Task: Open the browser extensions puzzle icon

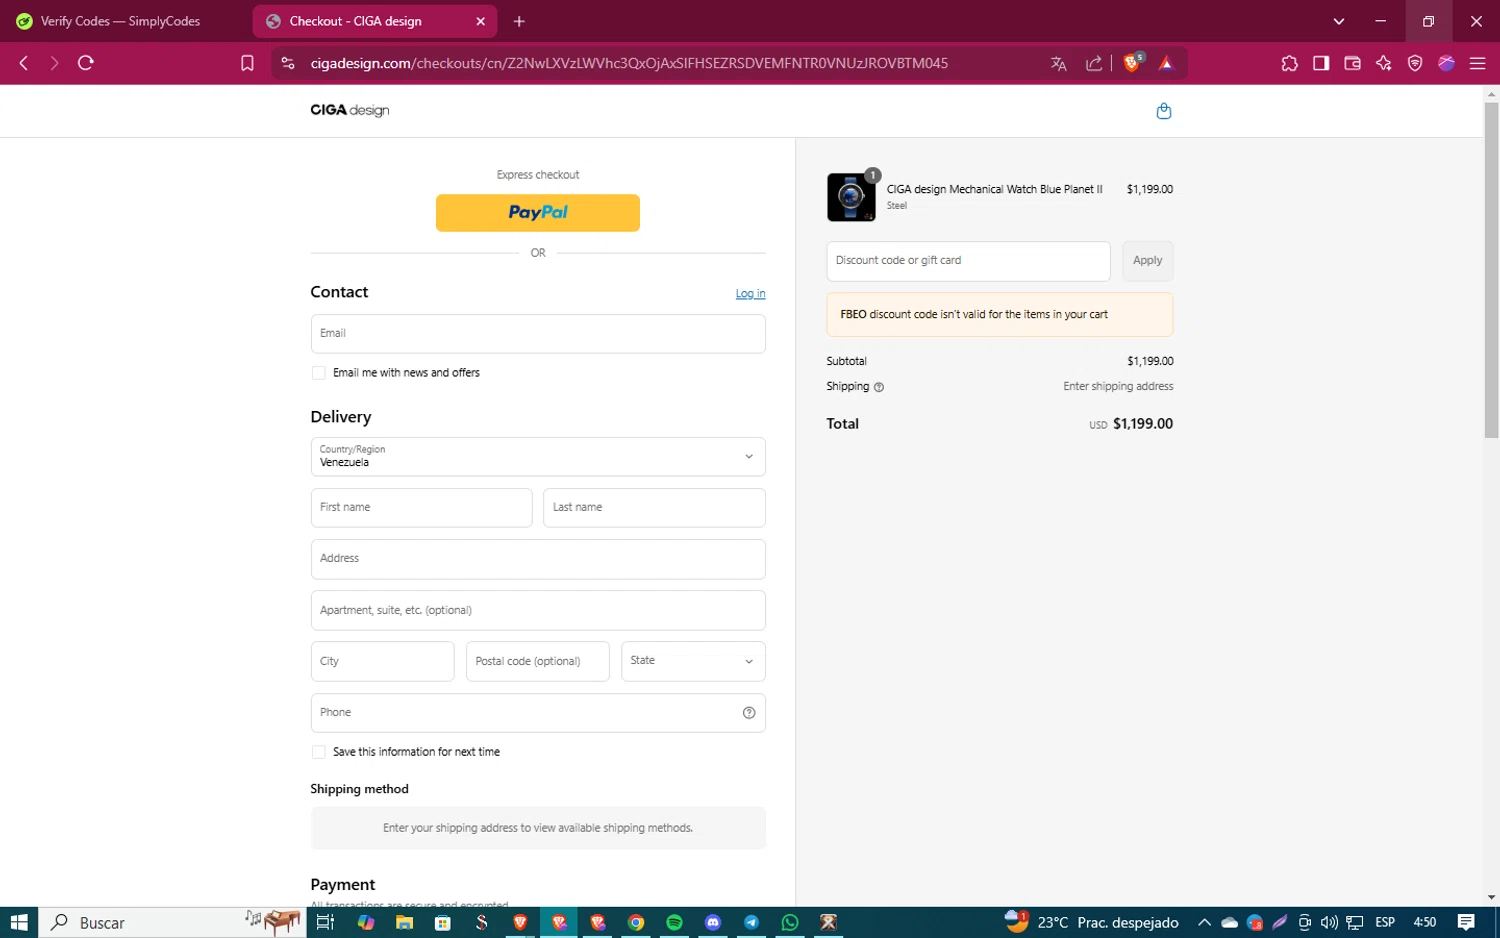Action: click(1289, 63)
